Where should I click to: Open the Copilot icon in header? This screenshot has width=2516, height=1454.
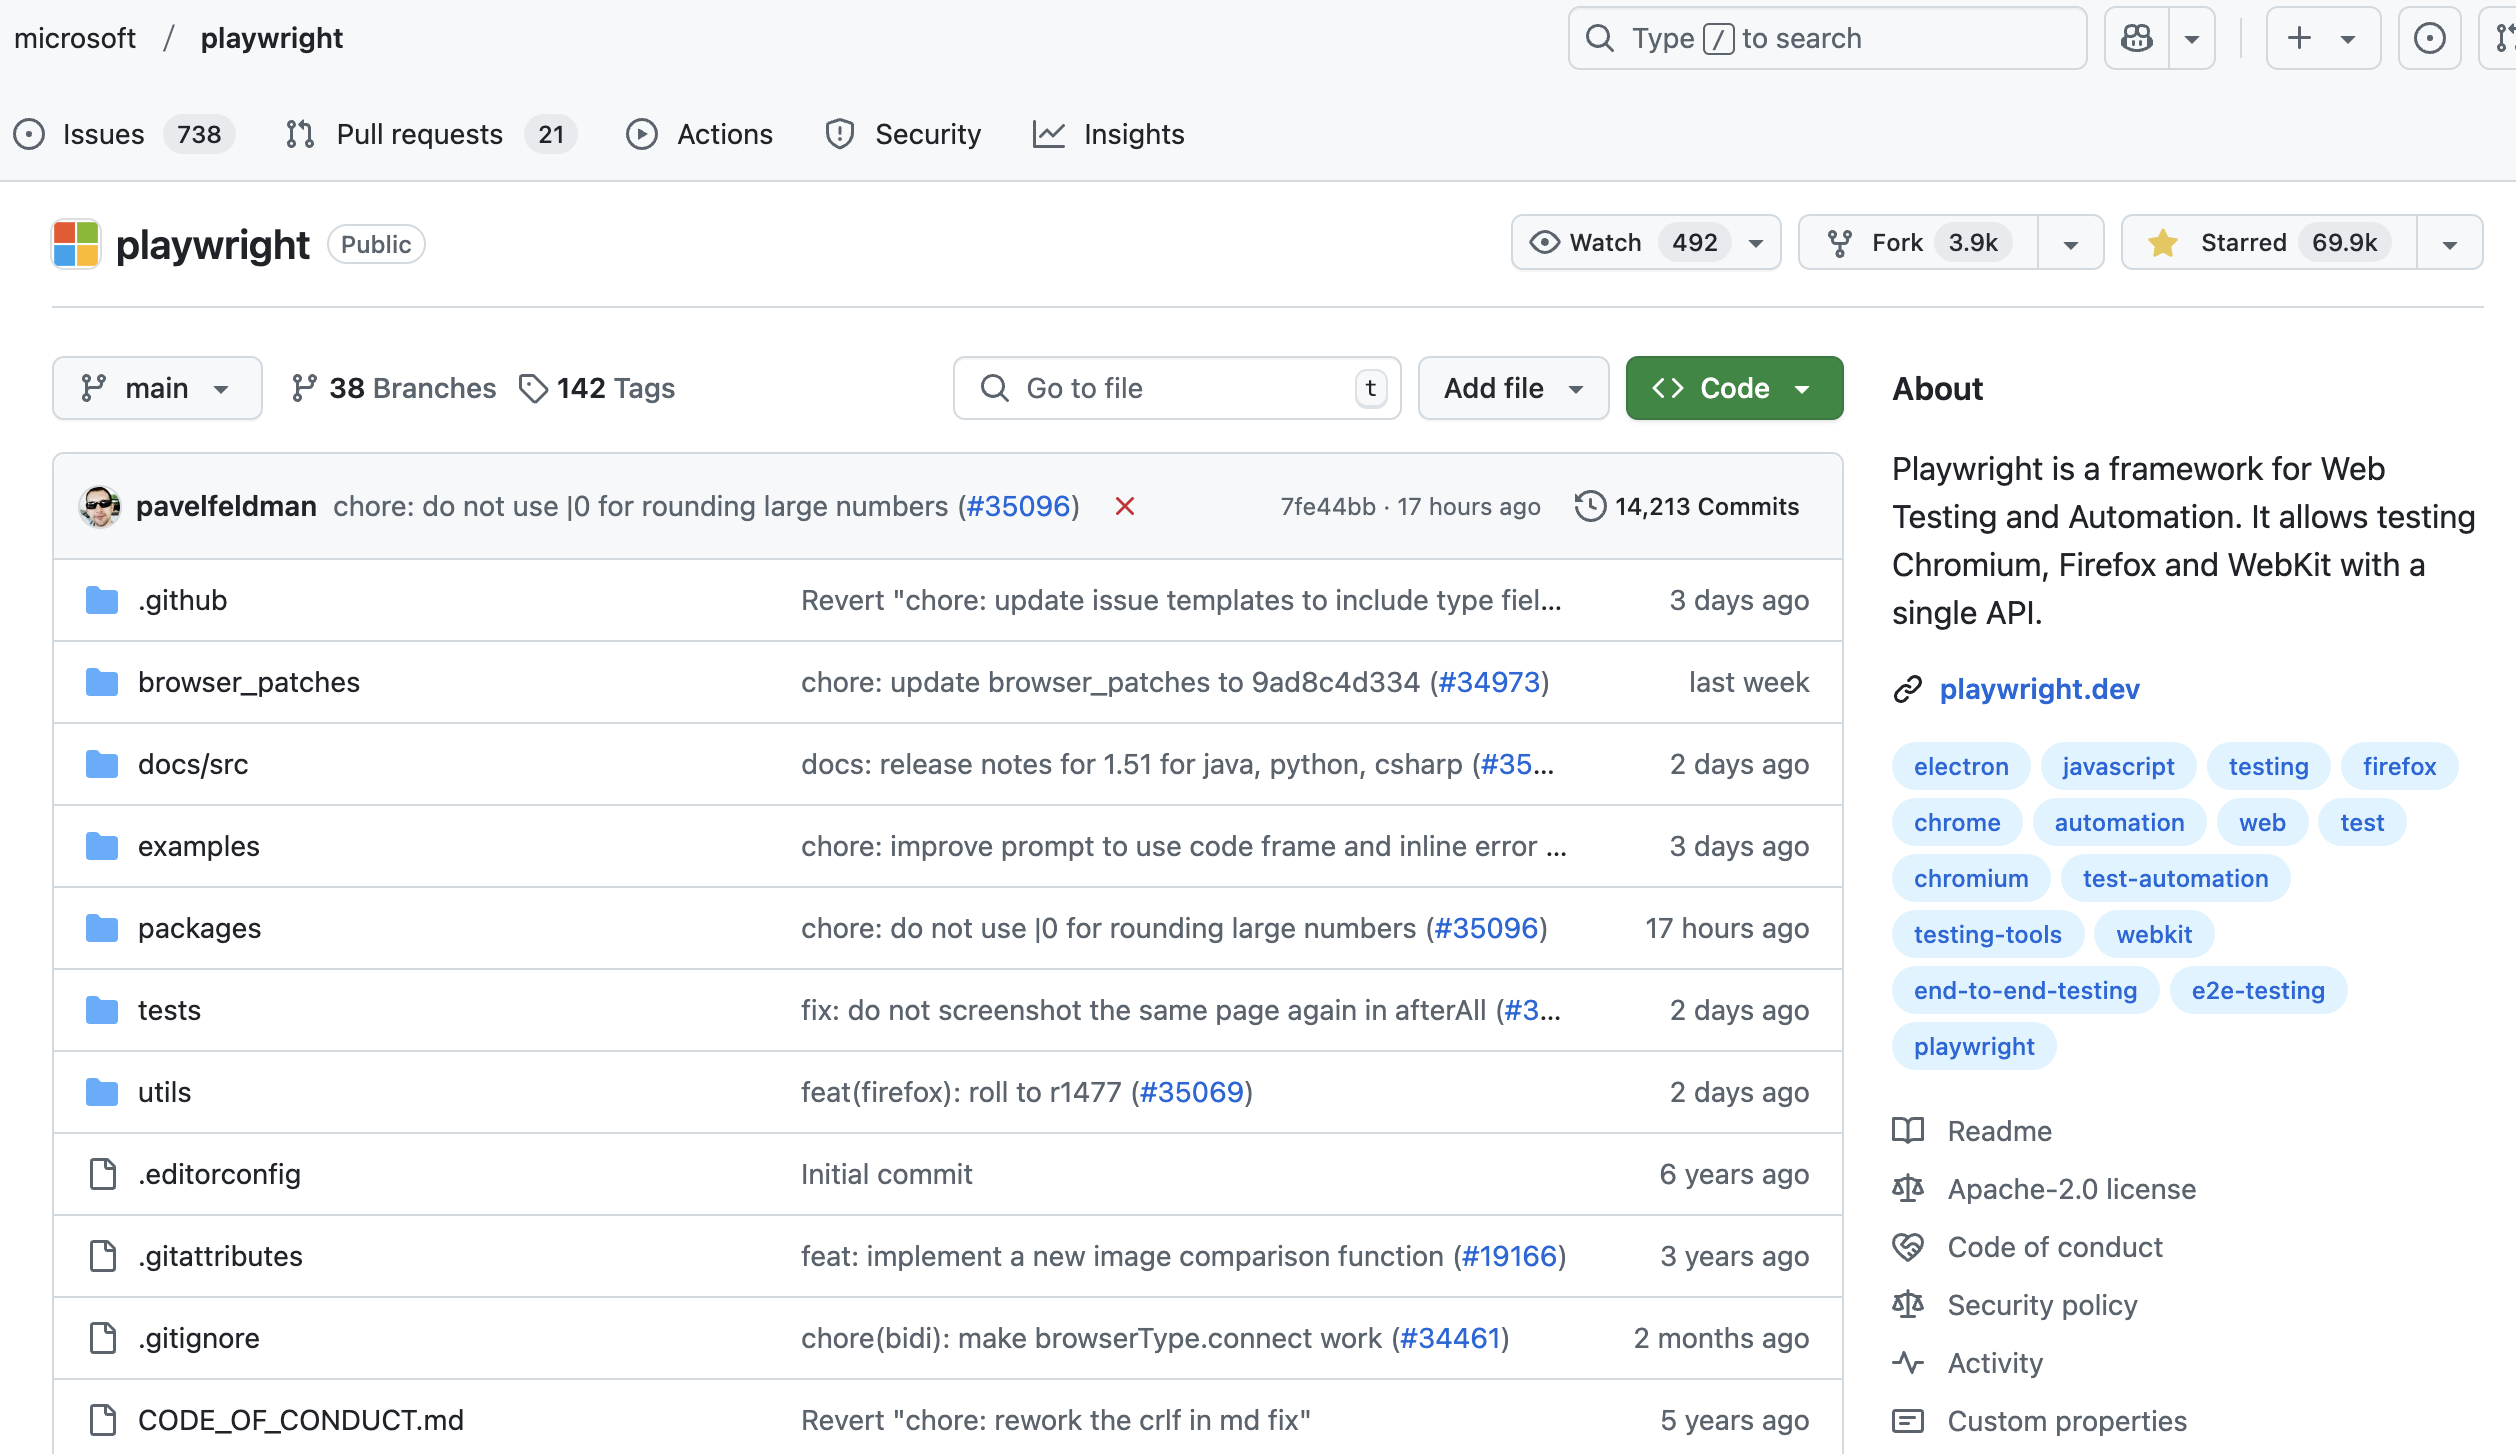[x=2137, y=39]
